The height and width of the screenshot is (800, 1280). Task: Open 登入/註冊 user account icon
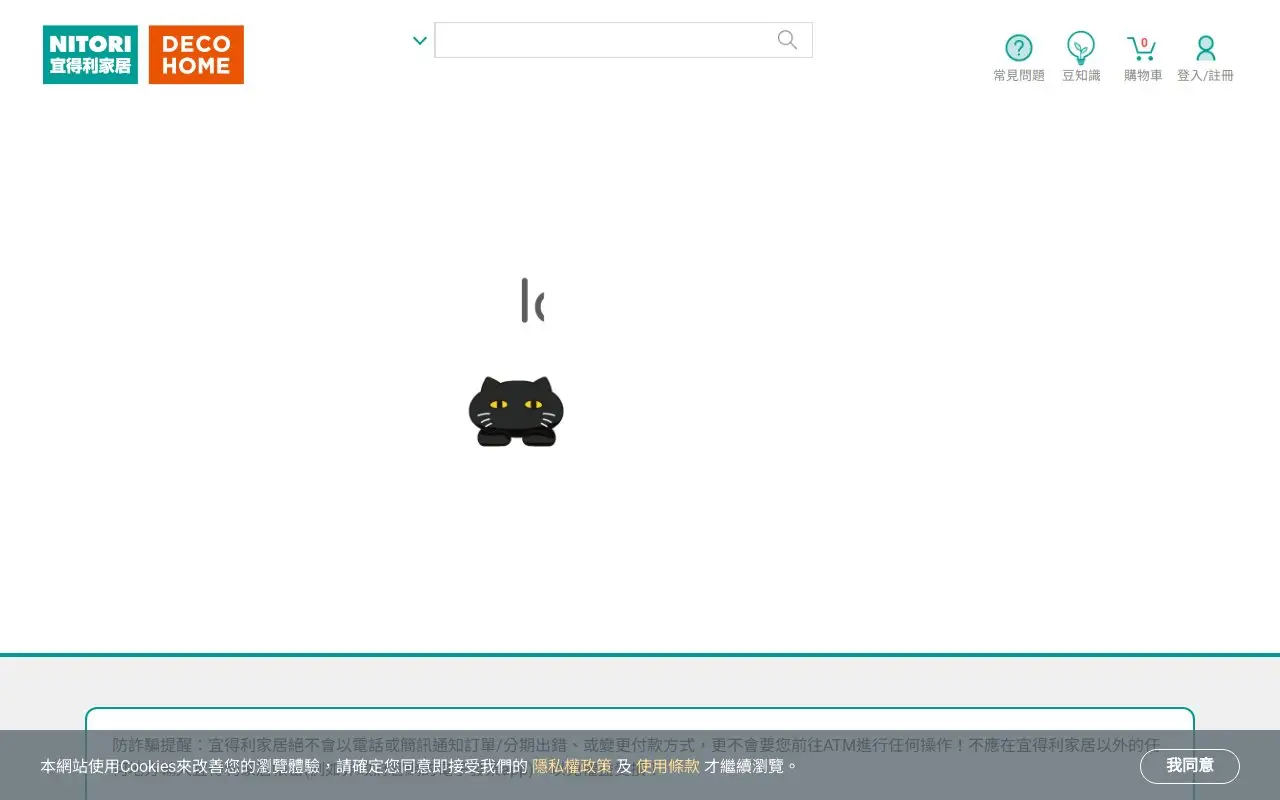click(1206, 48)
